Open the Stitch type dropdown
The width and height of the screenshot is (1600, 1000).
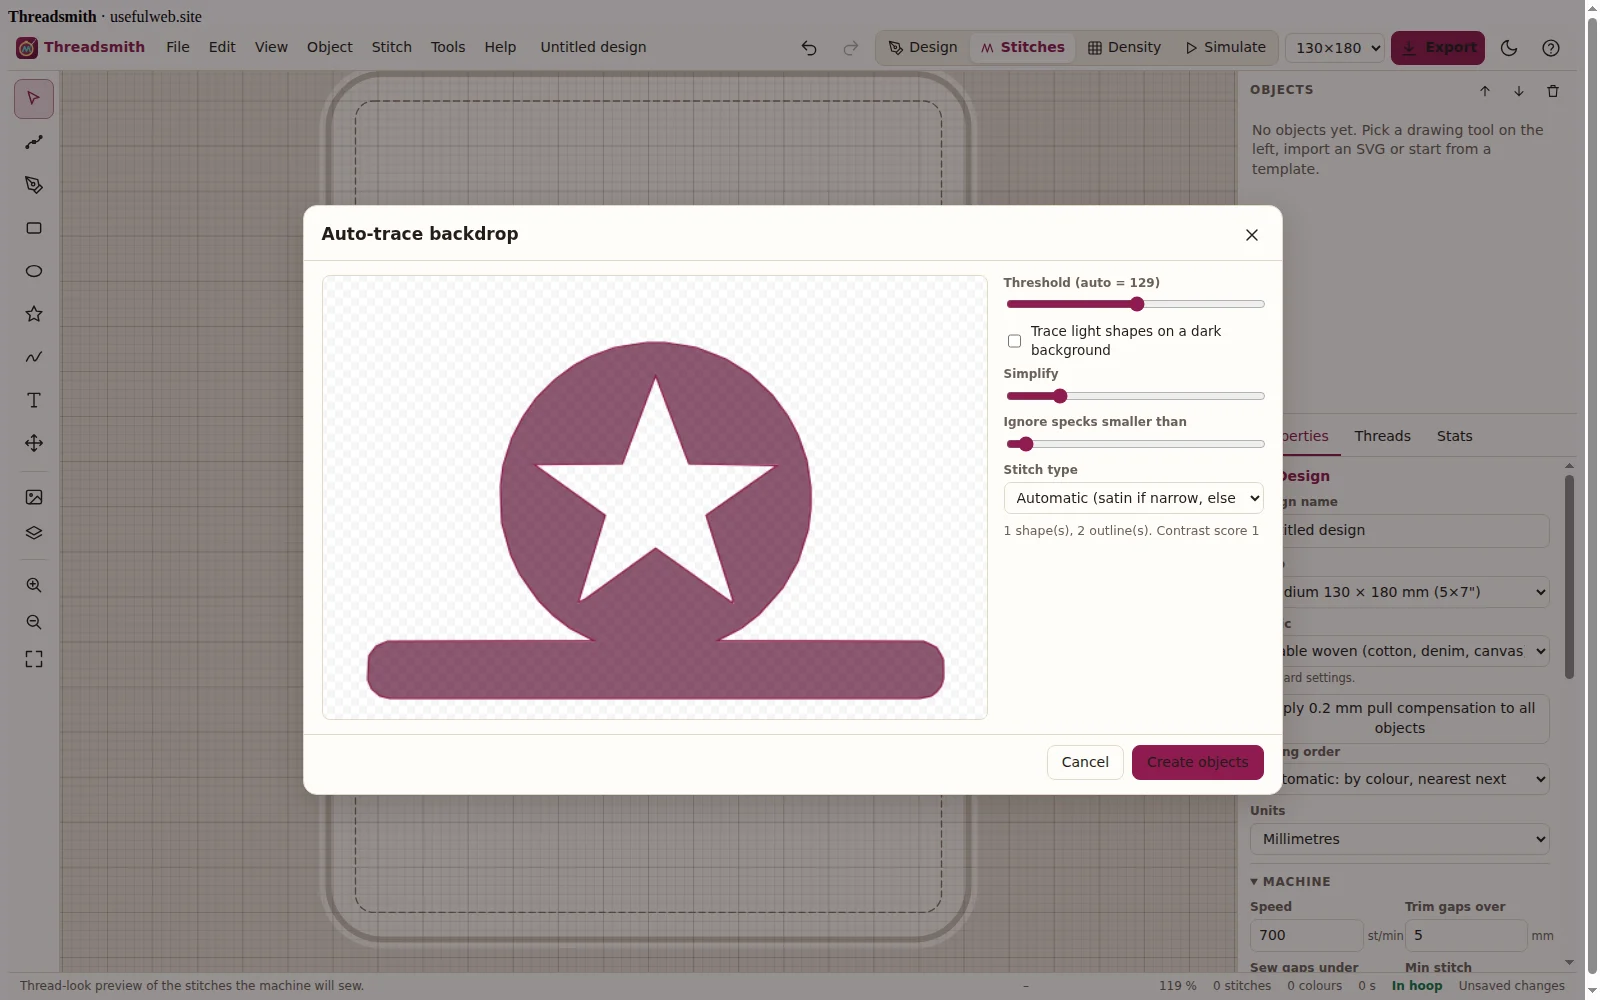pos(1133,498)
